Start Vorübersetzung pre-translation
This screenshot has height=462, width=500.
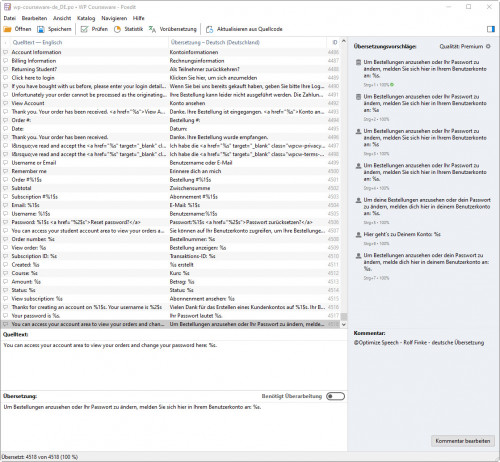tap(173, 29)
